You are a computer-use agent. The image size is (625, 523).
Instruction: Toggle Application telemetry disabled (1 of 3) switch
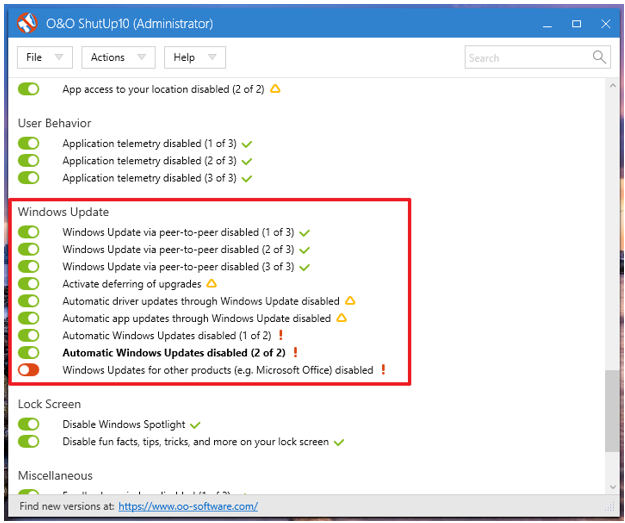pyautogui.click(x=29, y=143)
